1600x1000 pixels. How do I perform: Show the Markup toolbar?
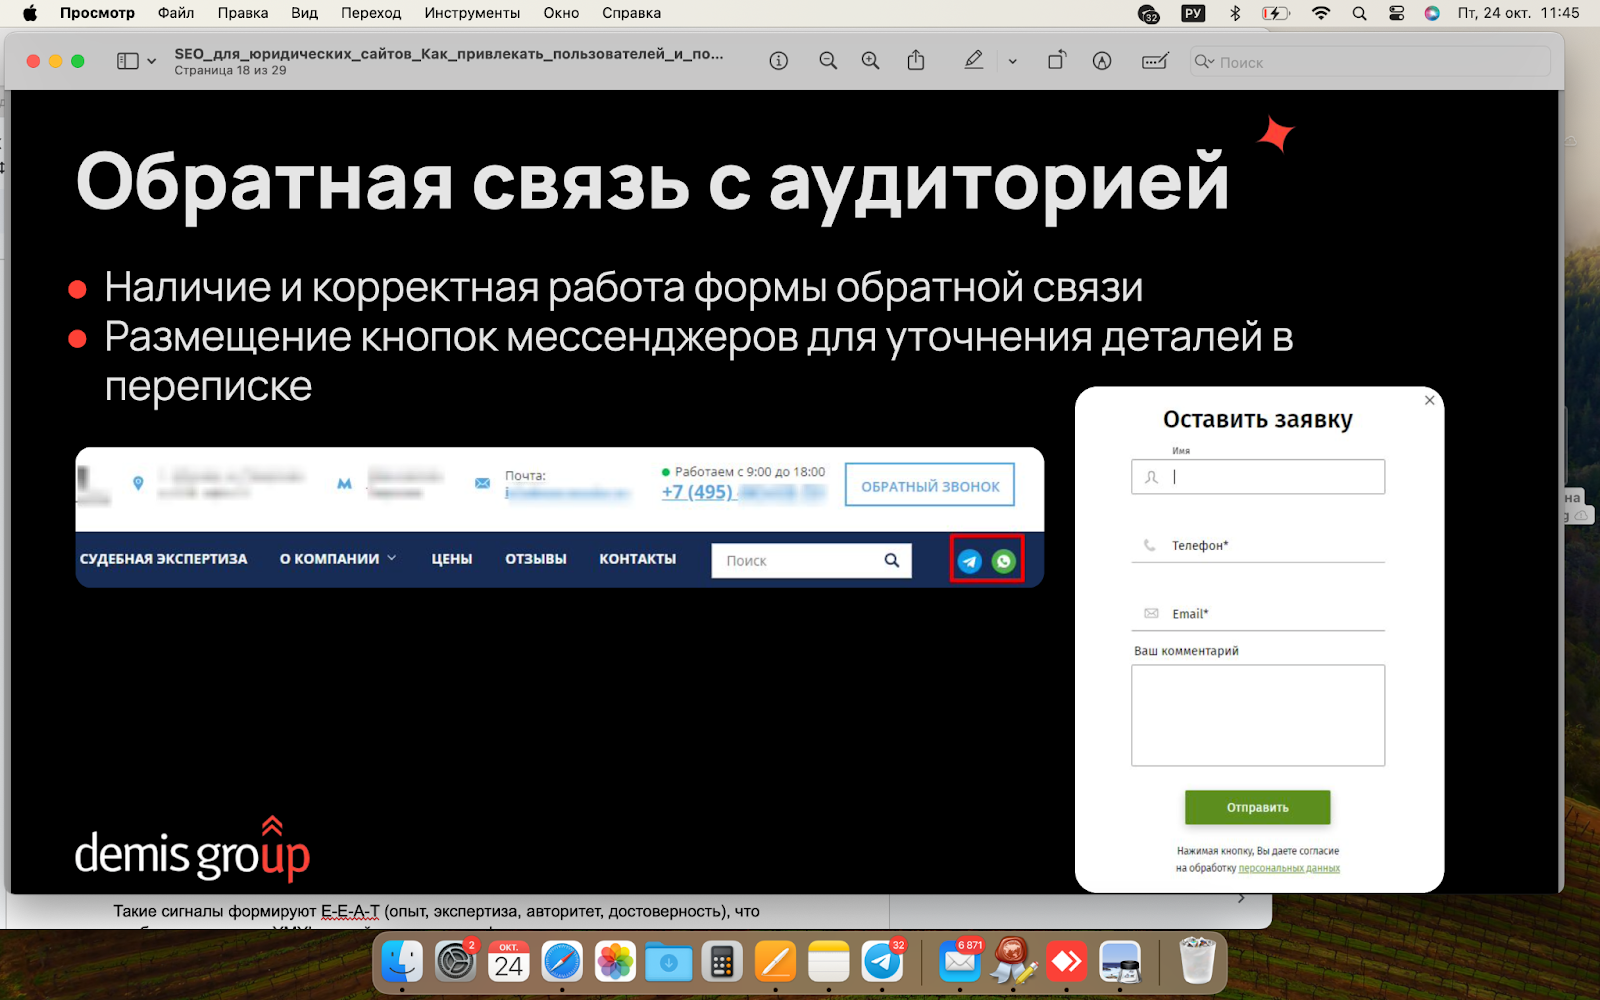(x=1102, y=61)
